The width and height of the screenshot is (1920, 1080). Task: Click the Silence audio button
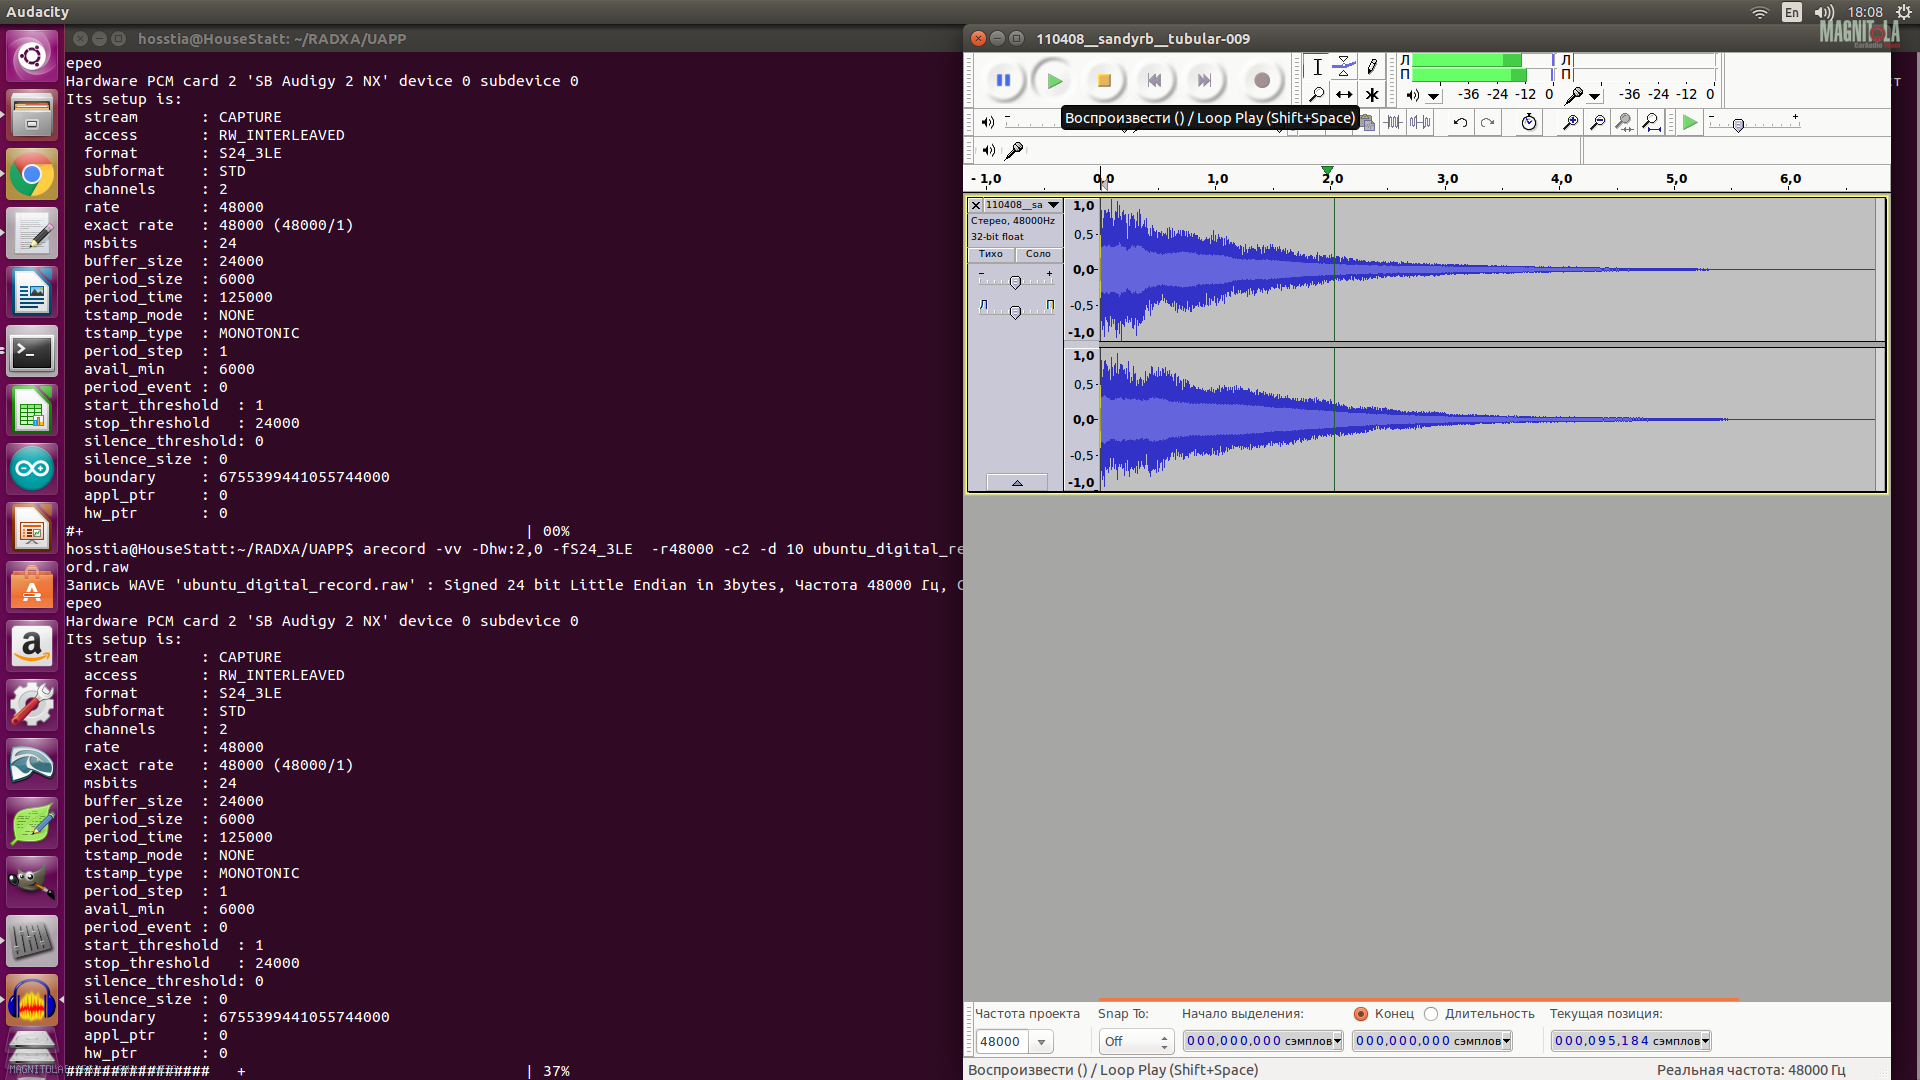(x=1420, y=122)
